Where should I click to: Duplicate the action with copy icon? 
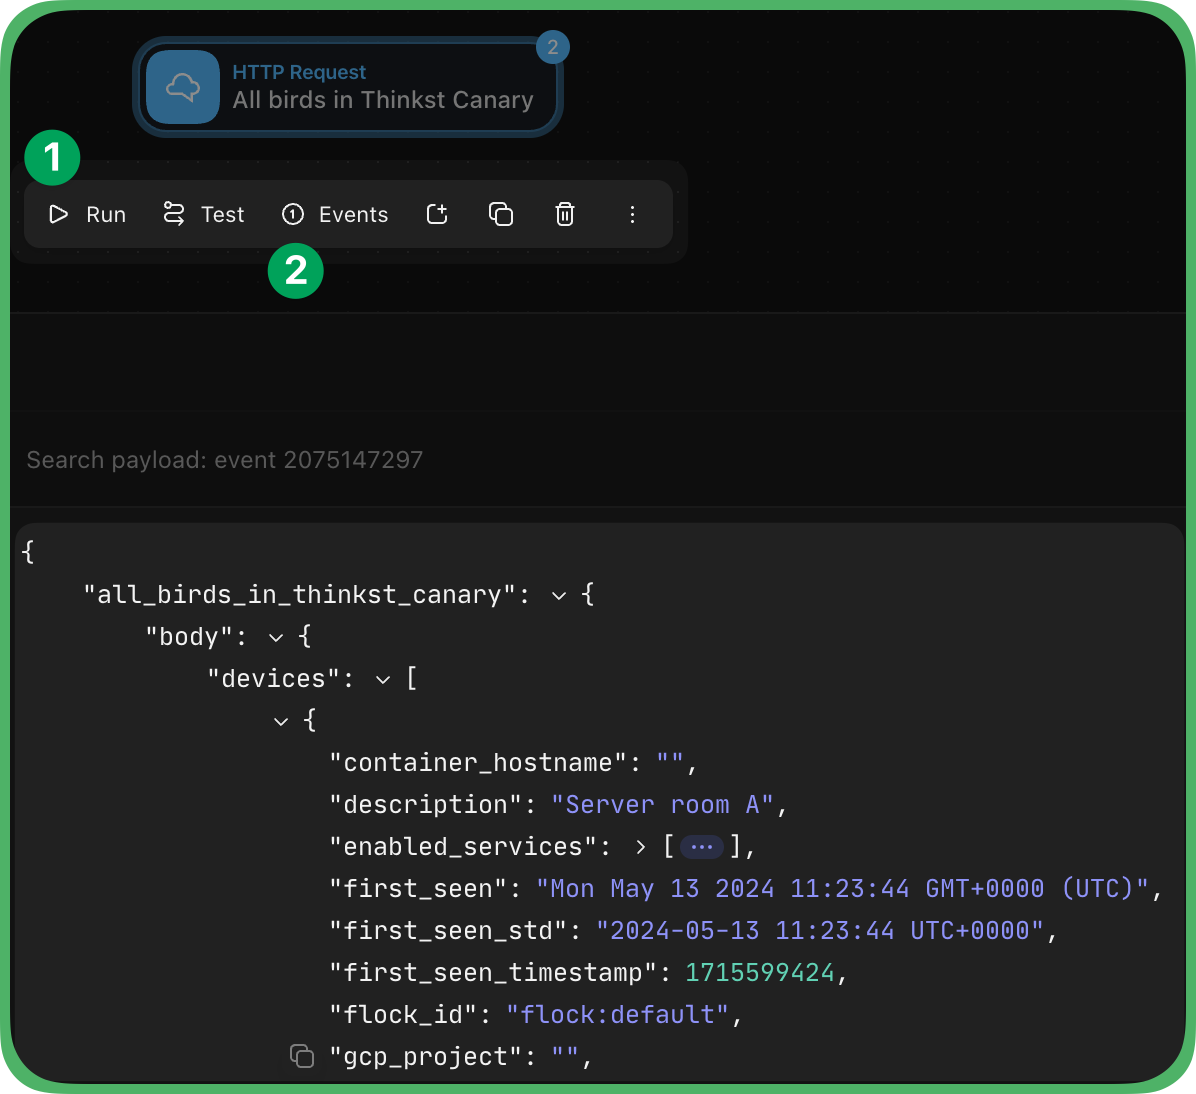point(501,214)
